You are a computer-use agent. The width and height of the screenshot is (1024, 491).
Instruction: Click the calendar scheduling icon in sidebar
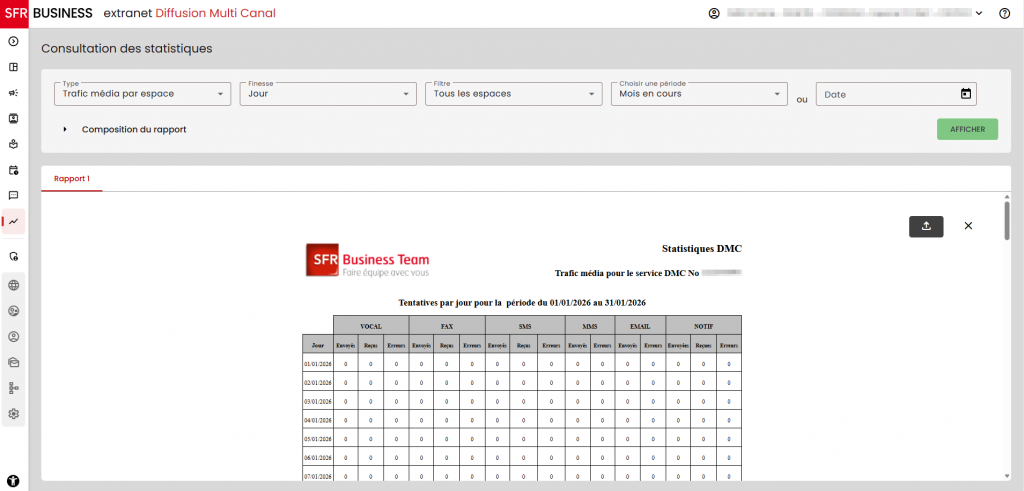(14, 170)
